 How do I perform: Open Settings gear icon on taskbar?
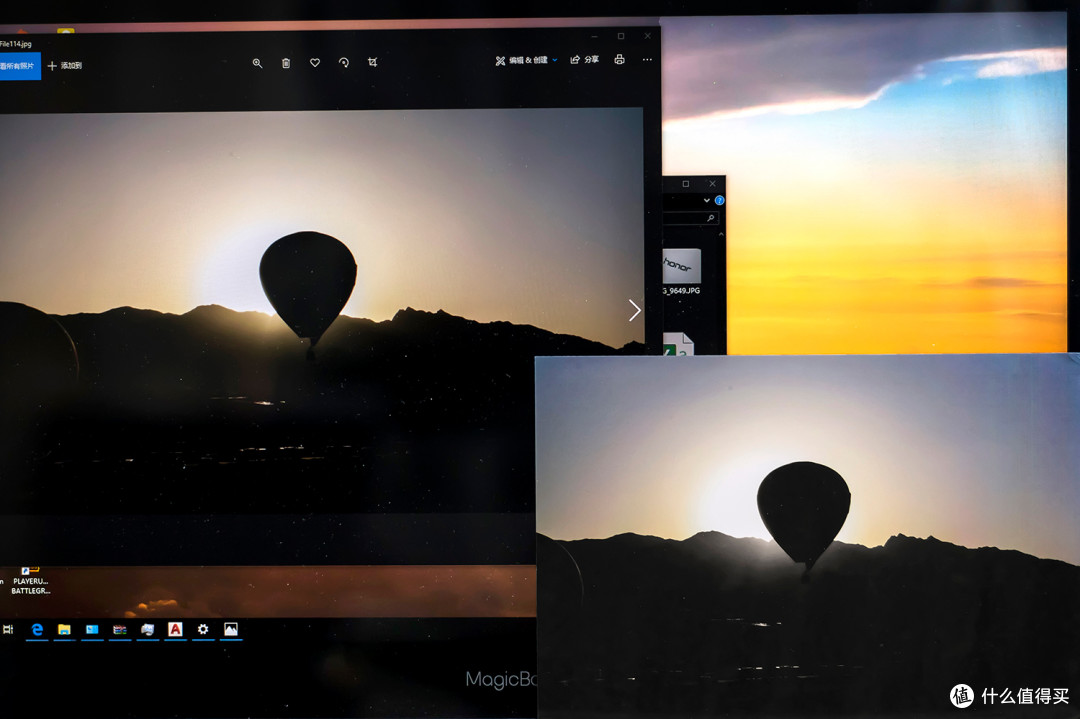point(202,629)
